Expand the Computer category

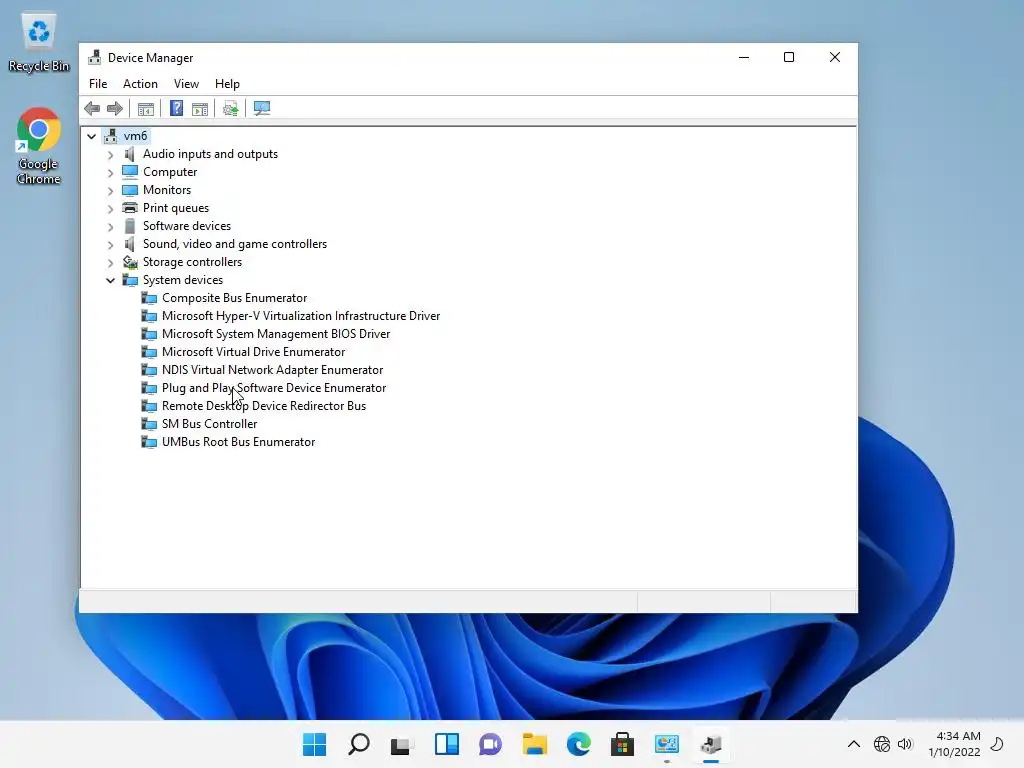click(x=110, y=172)
